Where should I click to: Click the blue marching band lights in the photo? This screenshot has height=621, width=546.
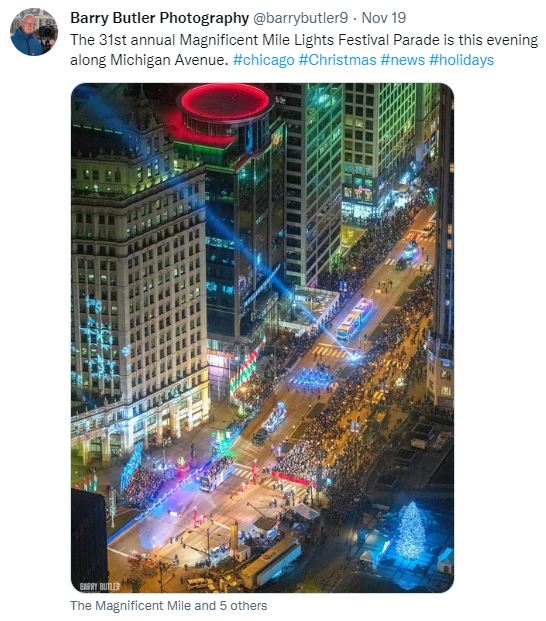click(x=312, y=379)
